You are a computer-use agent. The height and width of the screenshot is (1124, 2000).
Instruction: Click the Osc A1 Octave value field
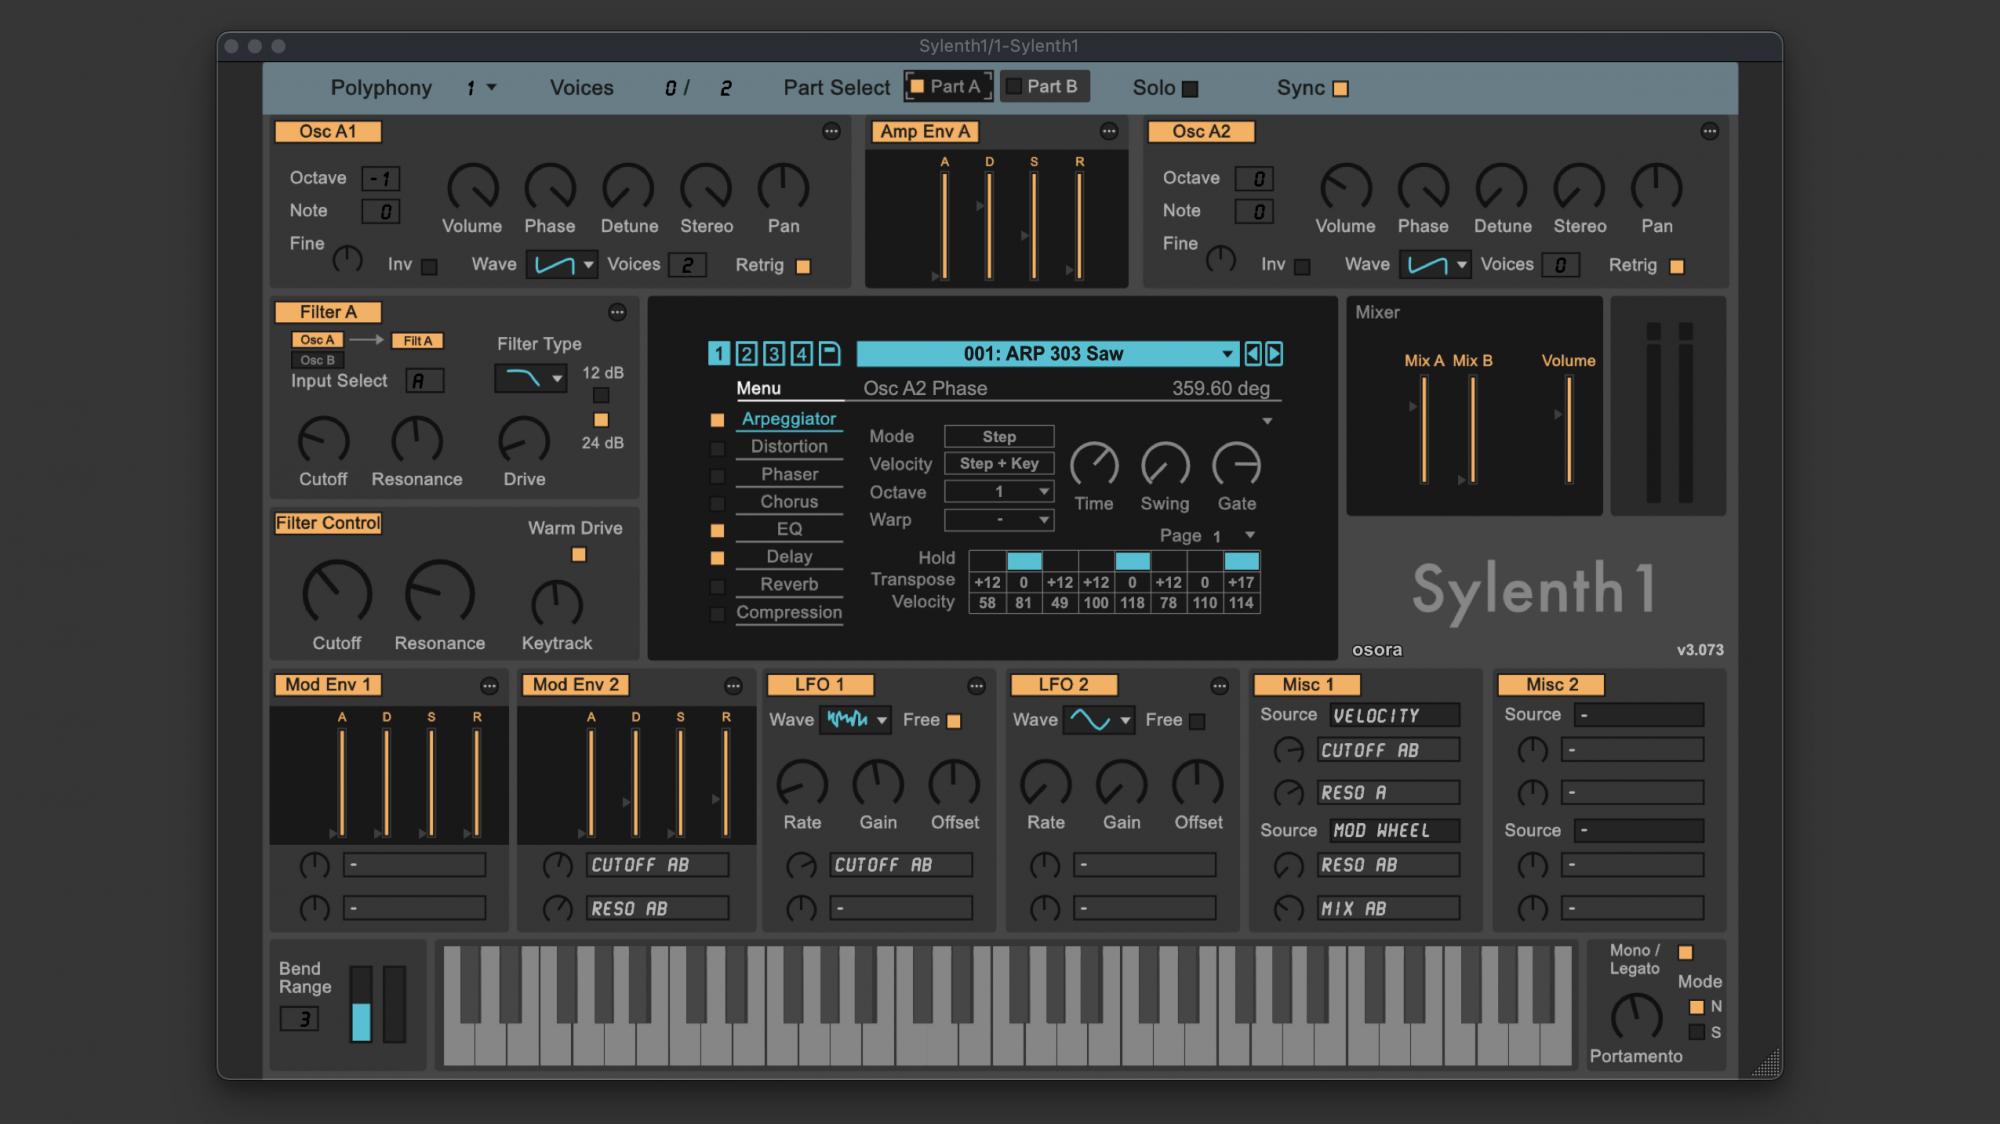pos(381,179)
